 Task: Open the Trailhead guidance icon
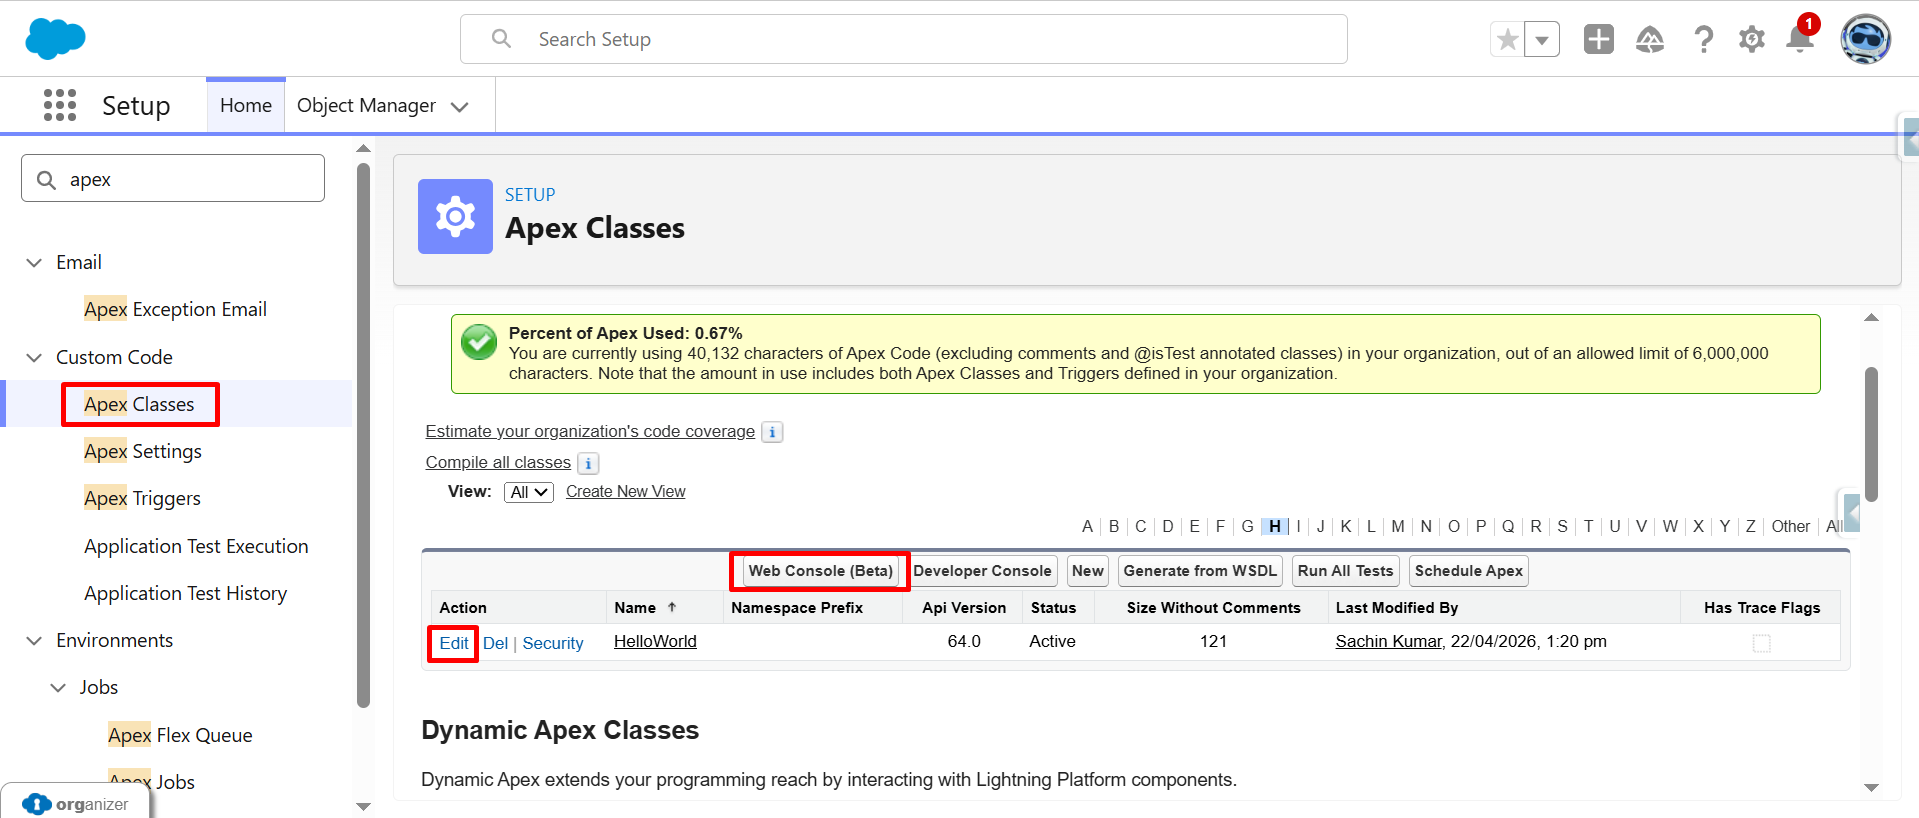click(1650, 40)
